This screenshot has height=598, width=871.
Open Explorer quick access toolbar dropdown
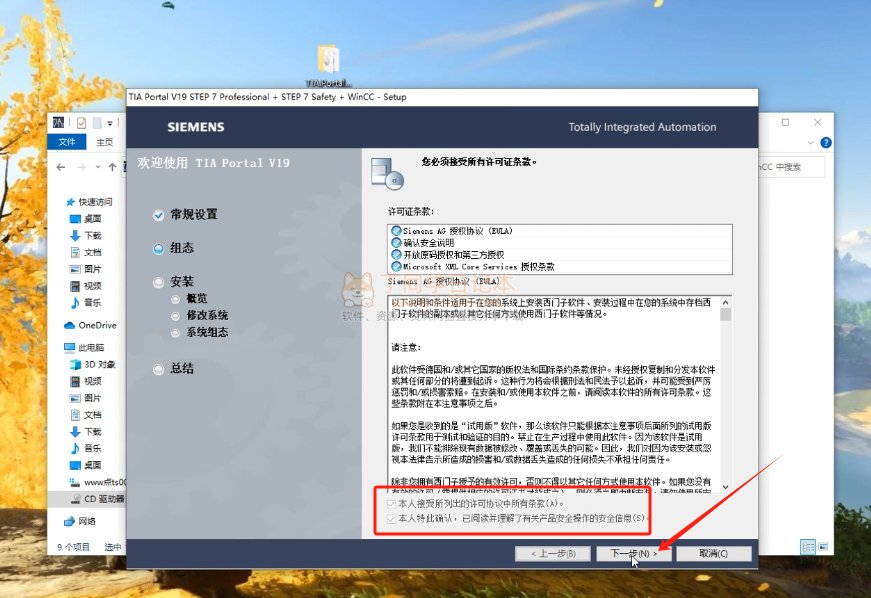click(x=110, y=123)
